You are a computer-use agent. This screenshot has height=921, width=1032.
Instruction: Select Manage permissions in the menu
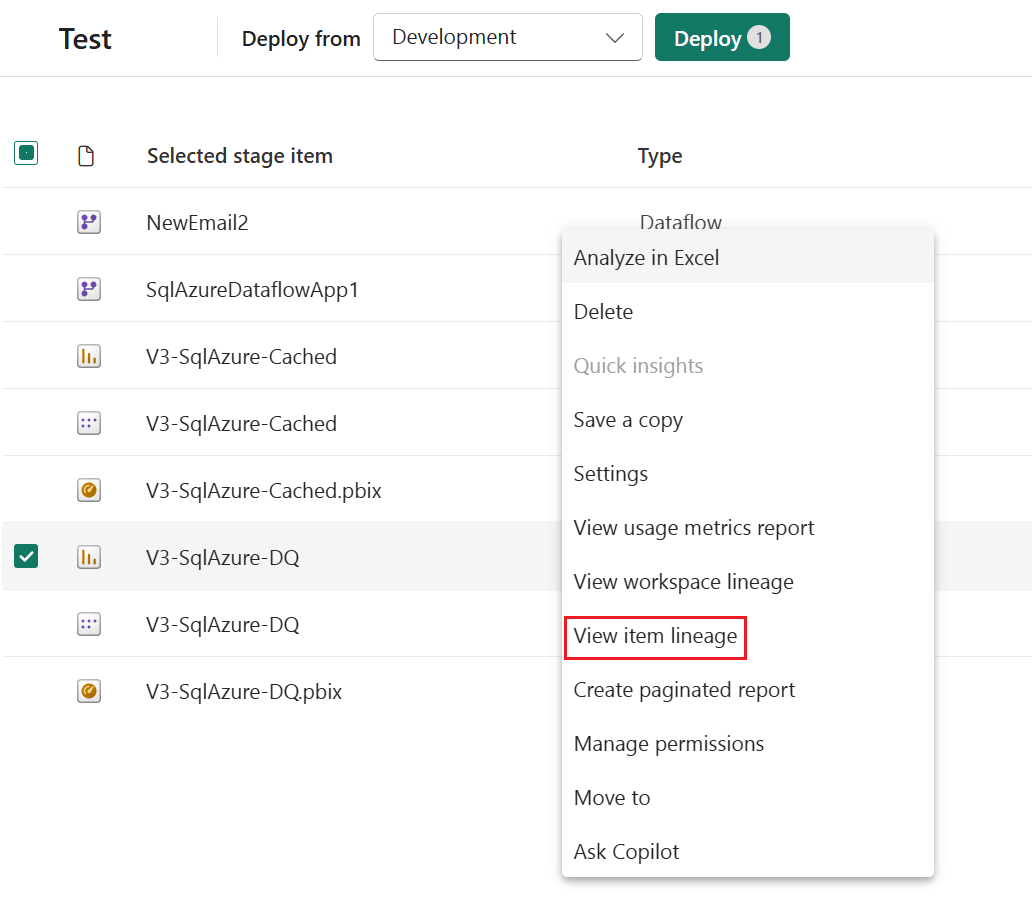click(668, 743)
